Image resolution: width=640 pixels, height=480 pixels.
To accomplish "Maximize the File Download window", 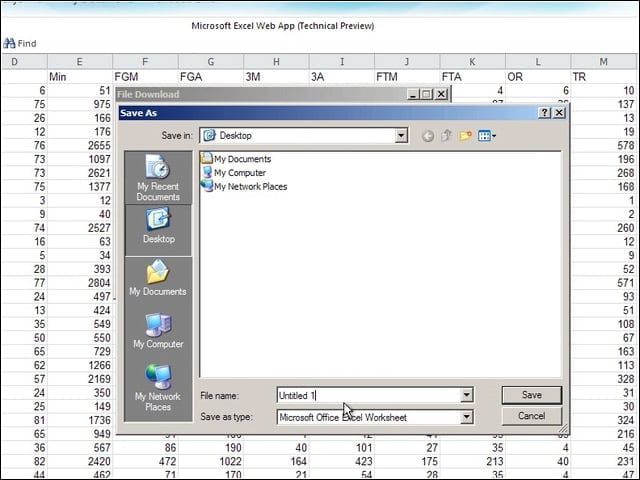I will point(427,94).
